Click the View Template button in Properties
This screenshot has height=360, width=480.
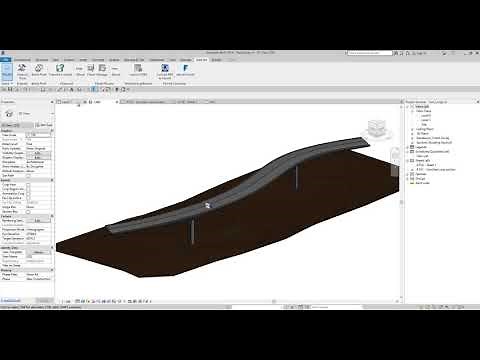[x=39, y=252]
